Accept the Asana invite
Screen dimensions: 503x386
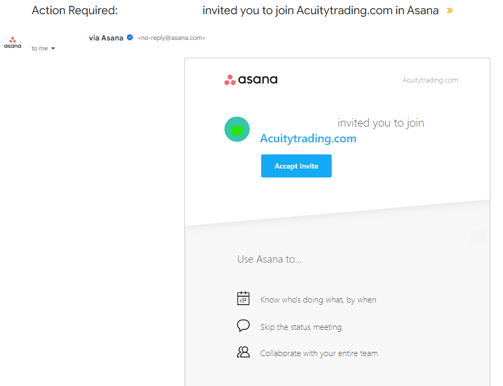(x=296, y=166)
